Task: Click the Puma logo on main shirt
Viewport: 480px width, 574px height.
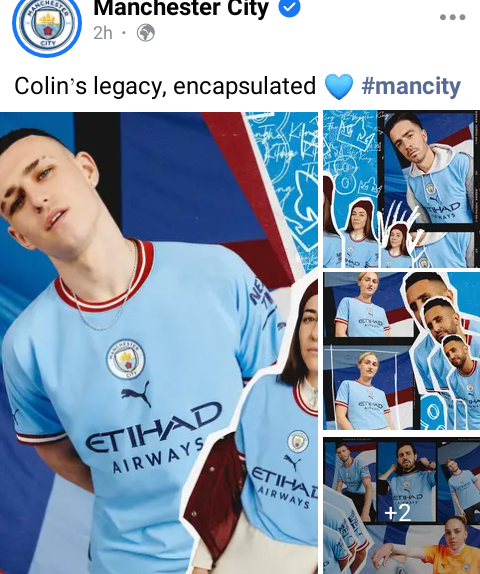Action: click(x=136, y=394)
